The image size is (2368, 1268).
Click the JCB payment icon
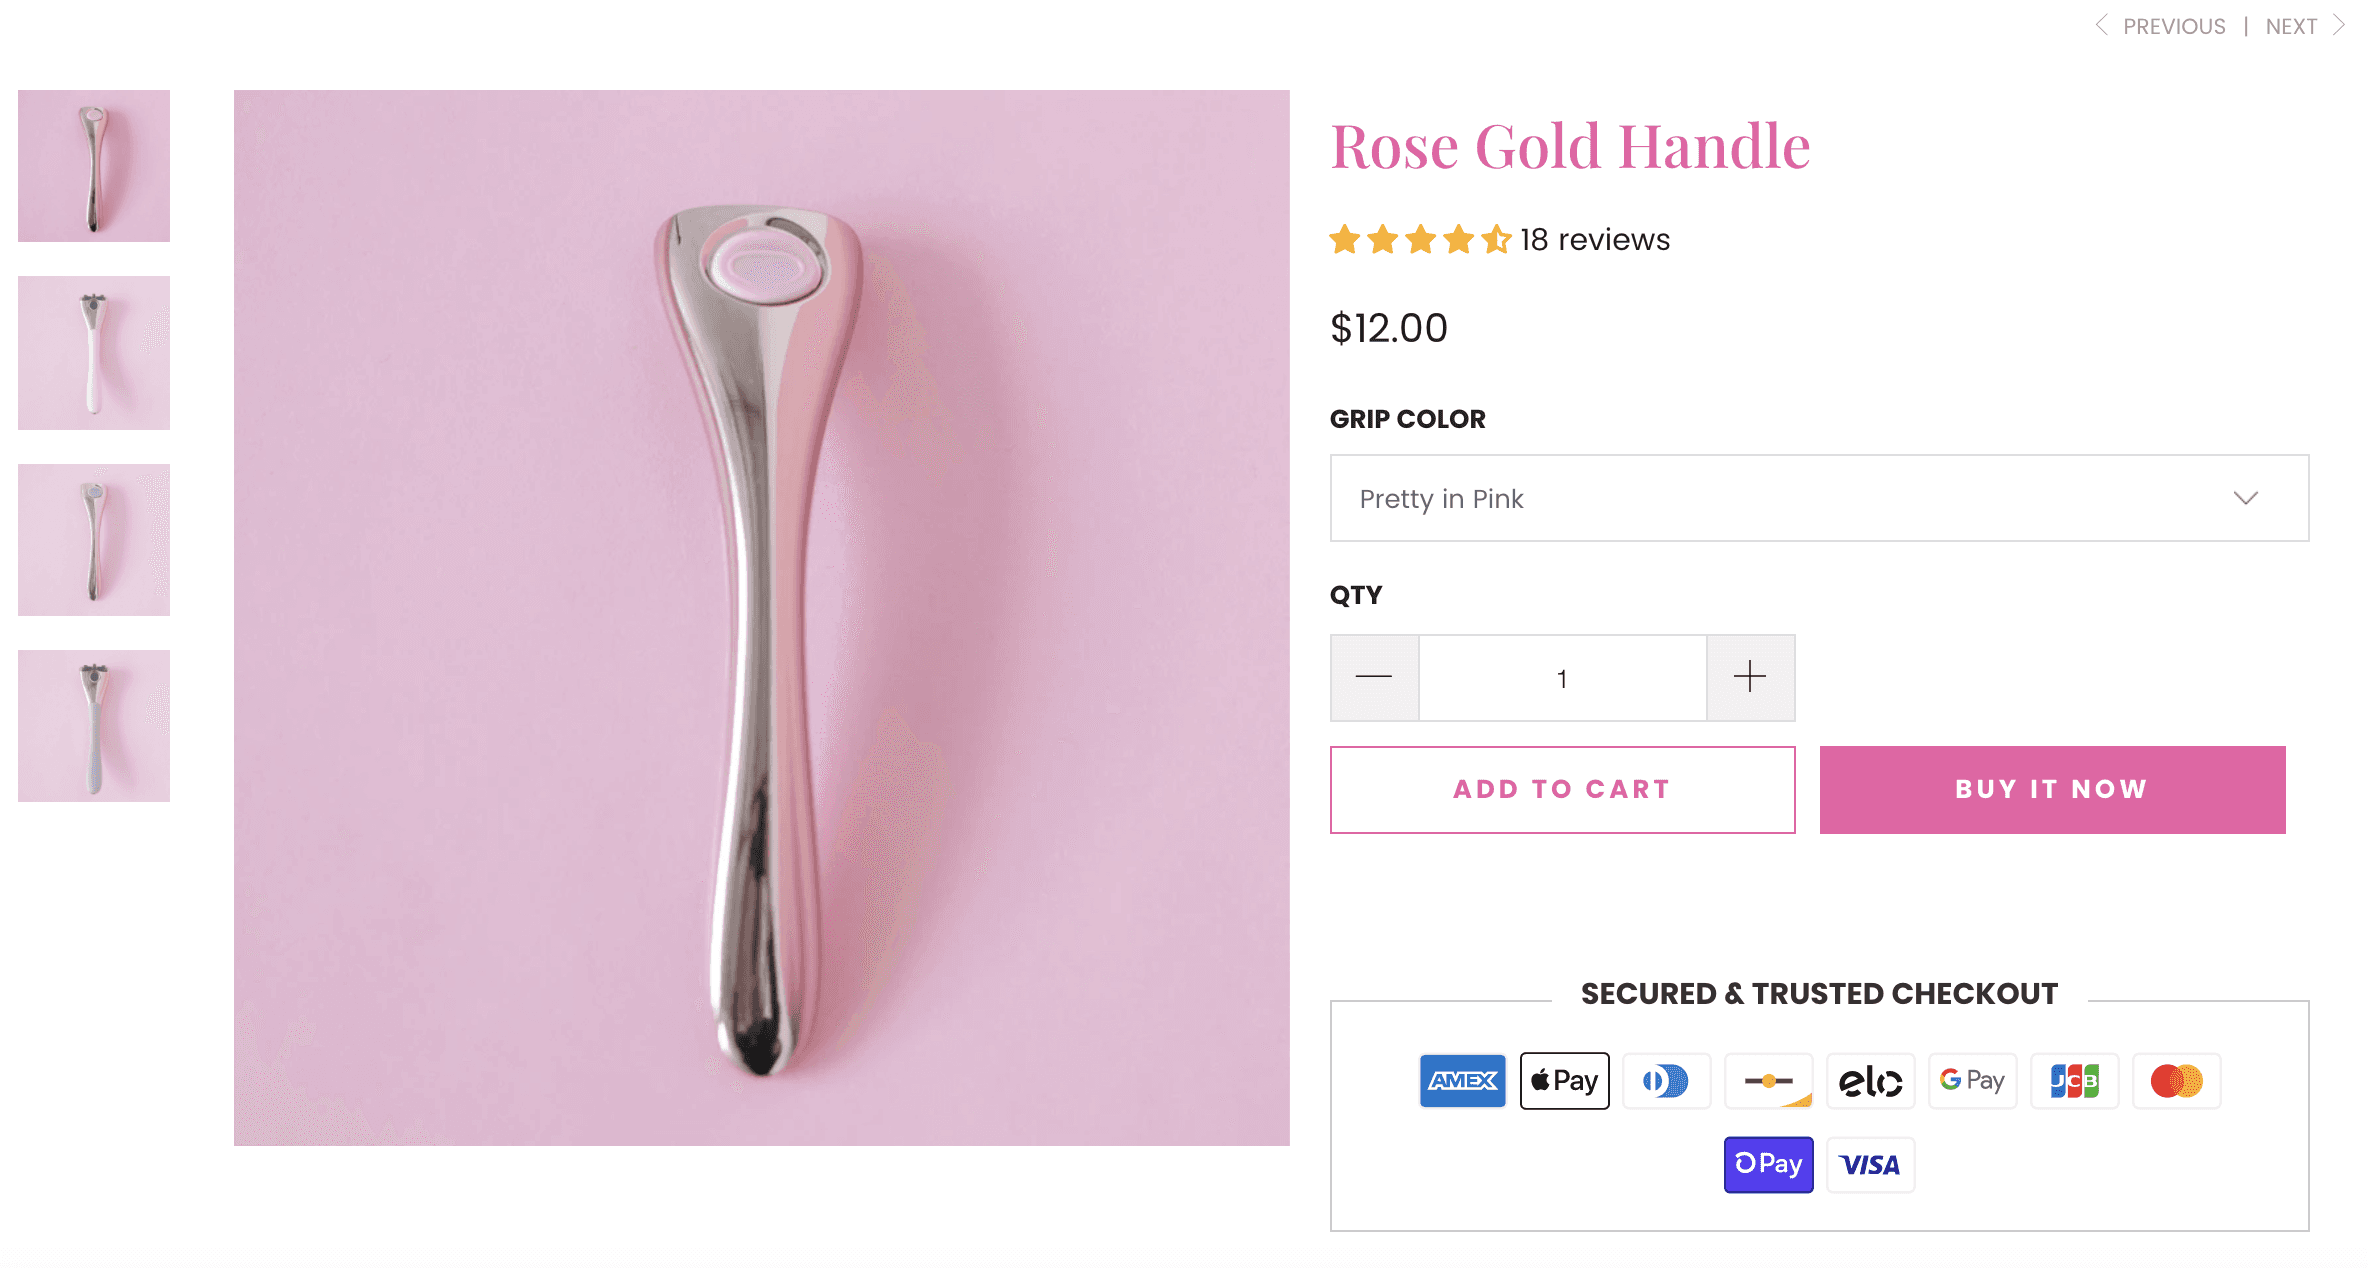2074,1081
